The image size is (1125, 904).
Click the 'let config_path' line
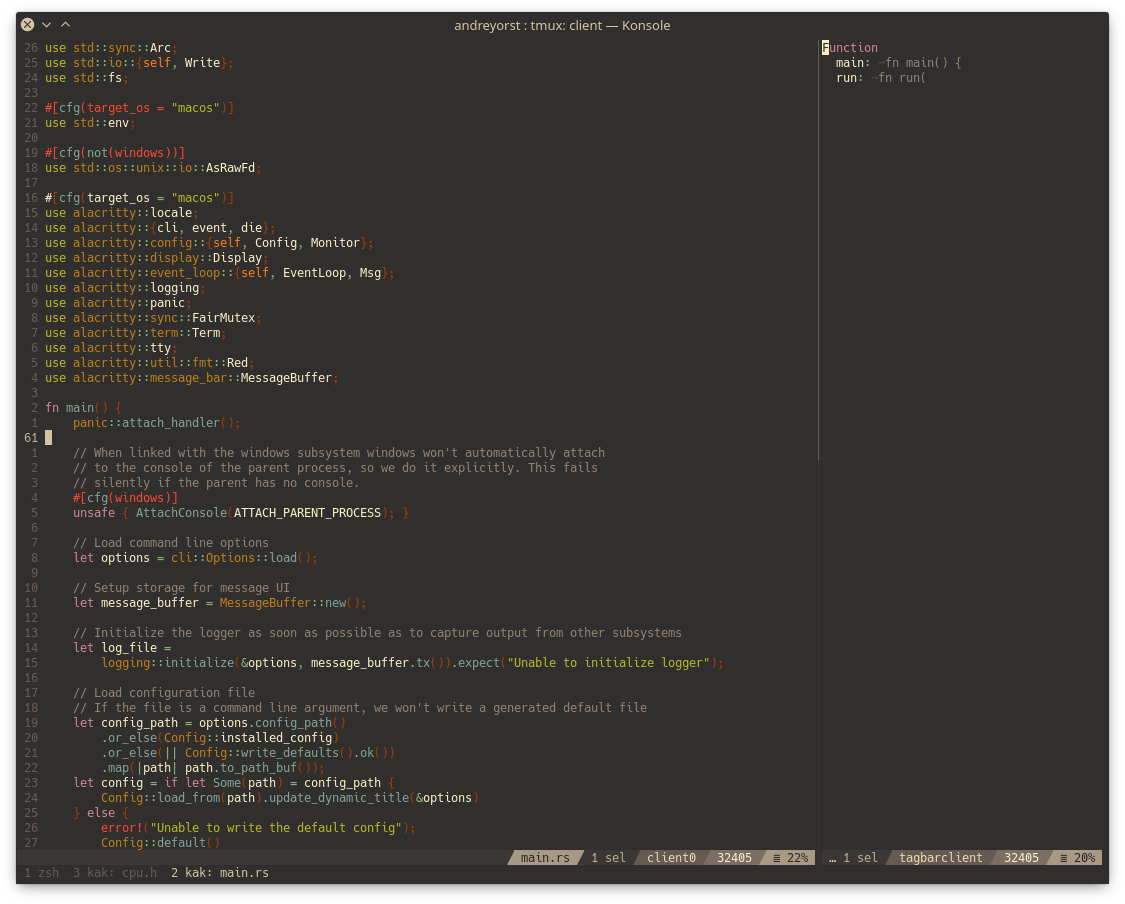point(210,723)
